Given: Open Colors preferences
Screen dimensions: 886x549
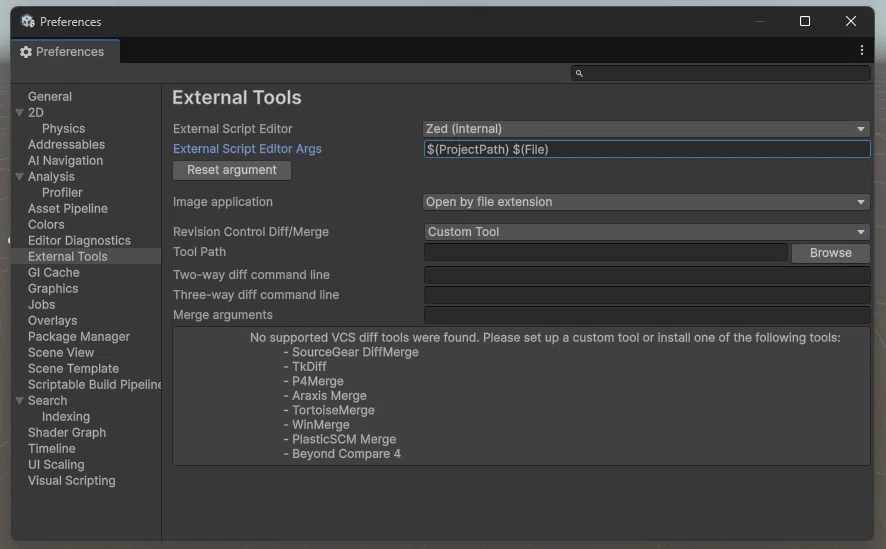Looking at the screenshot, I should click(x=46, y=224).
